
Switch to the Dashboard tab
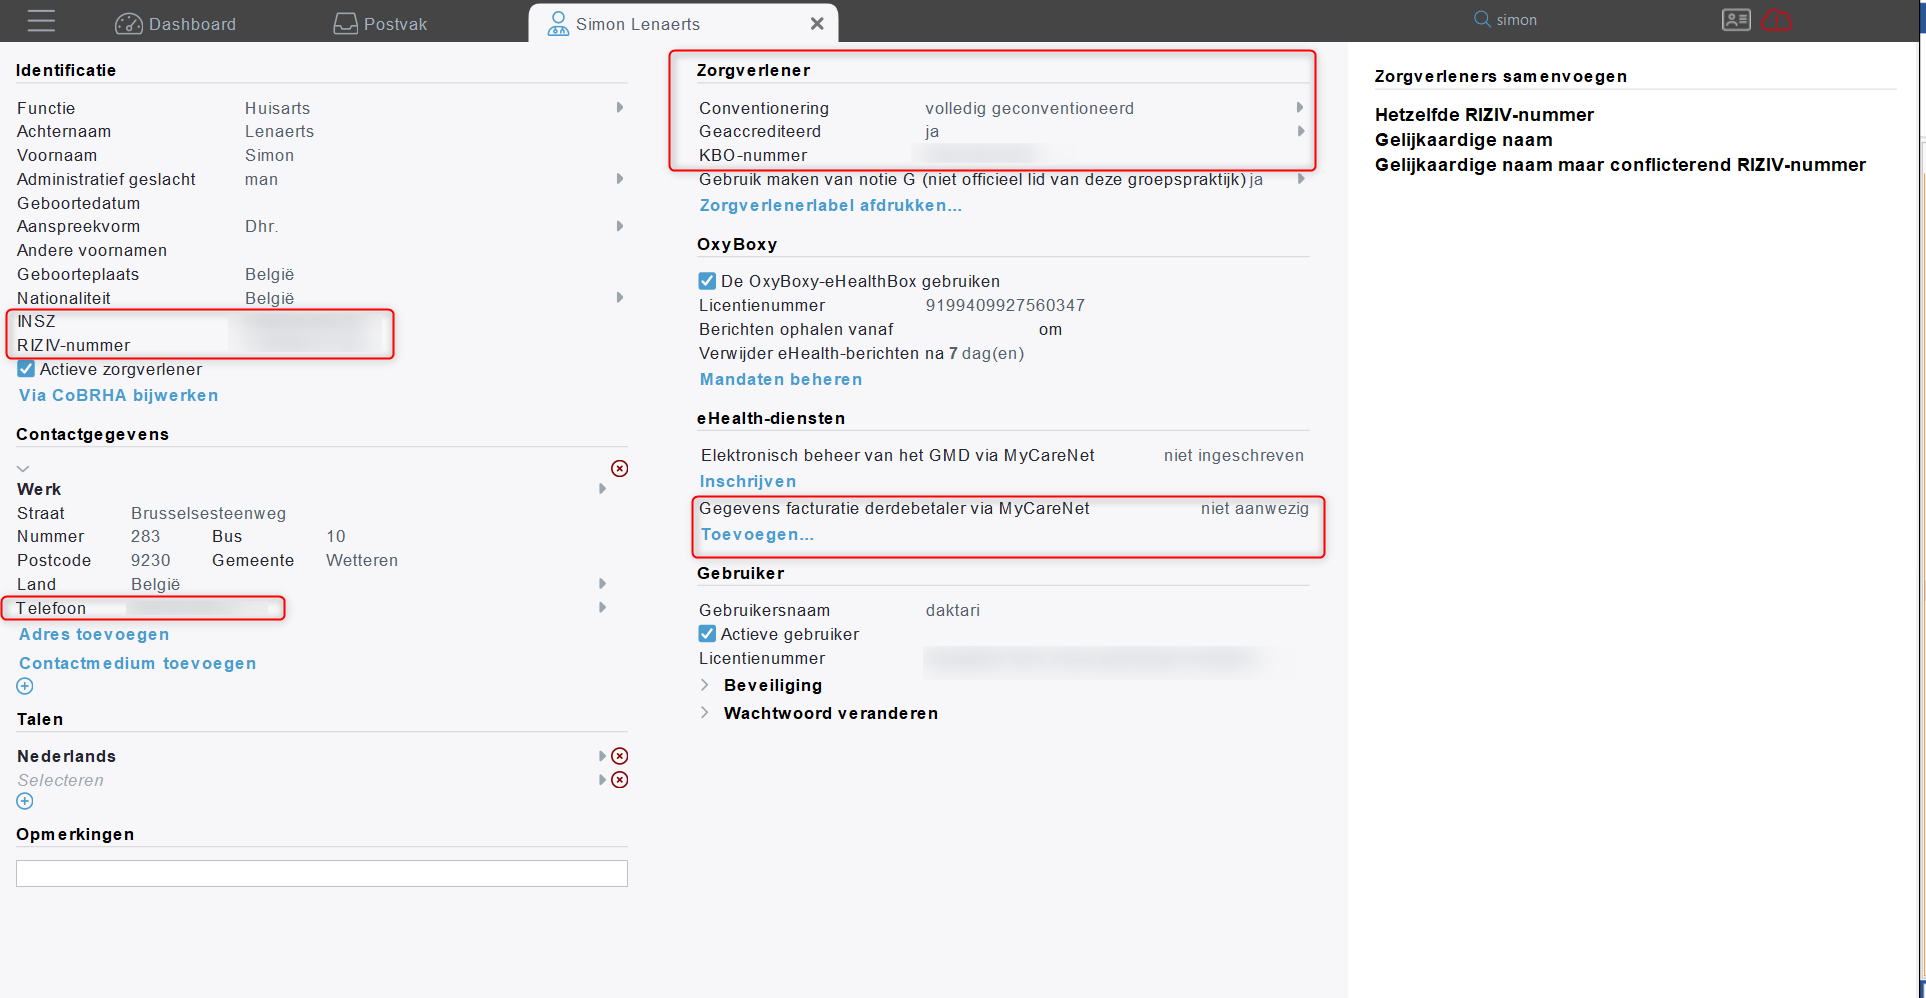tap(176, 23)
